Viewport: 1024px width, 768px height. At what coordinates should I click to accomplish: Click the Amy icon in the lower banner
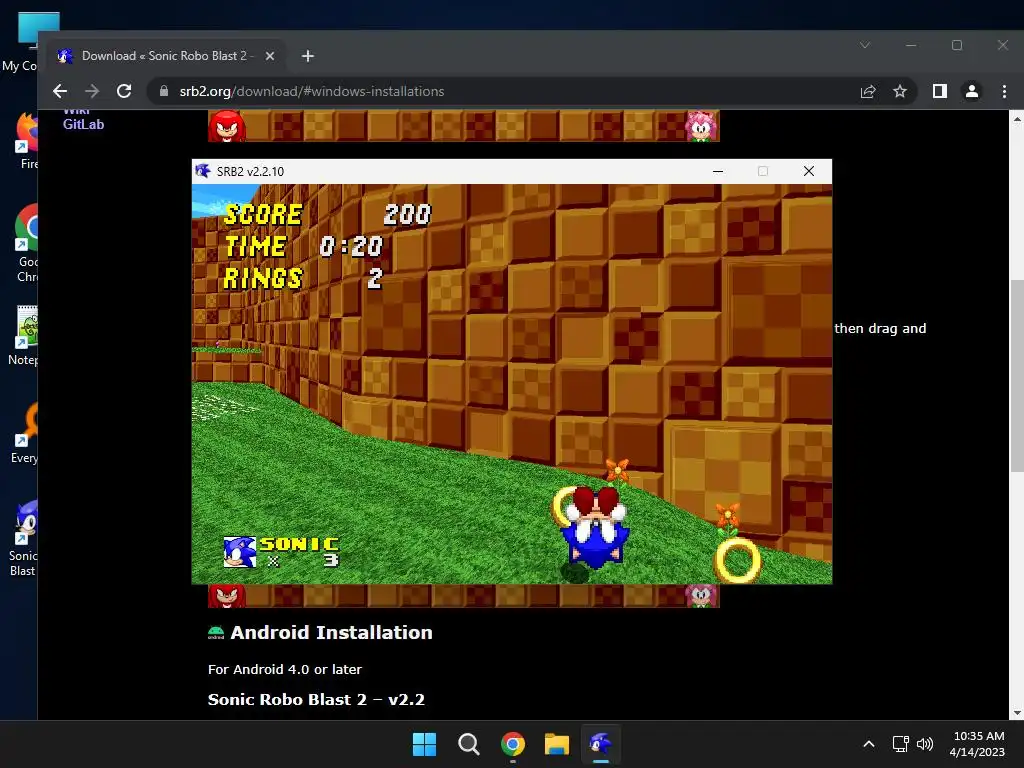point(701,596)
